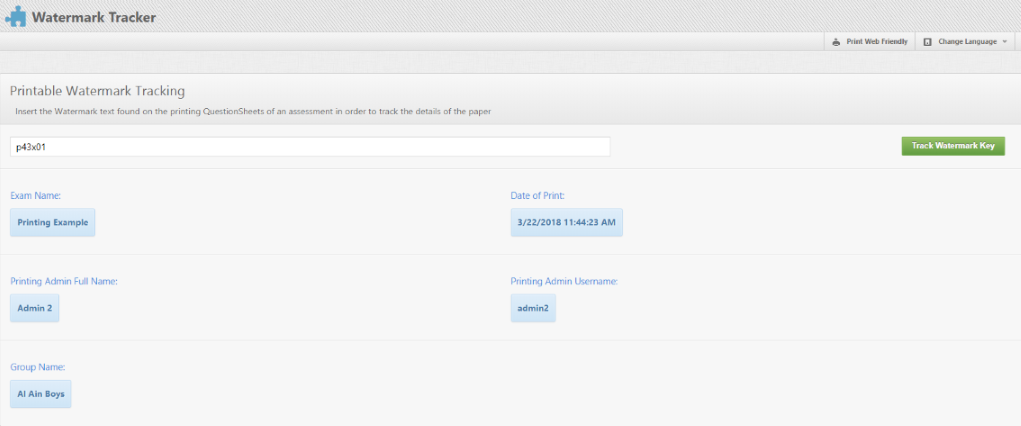Click the Printing Admin Username label
This screenshot has height=426, width=1021.
tap(564, 282)
